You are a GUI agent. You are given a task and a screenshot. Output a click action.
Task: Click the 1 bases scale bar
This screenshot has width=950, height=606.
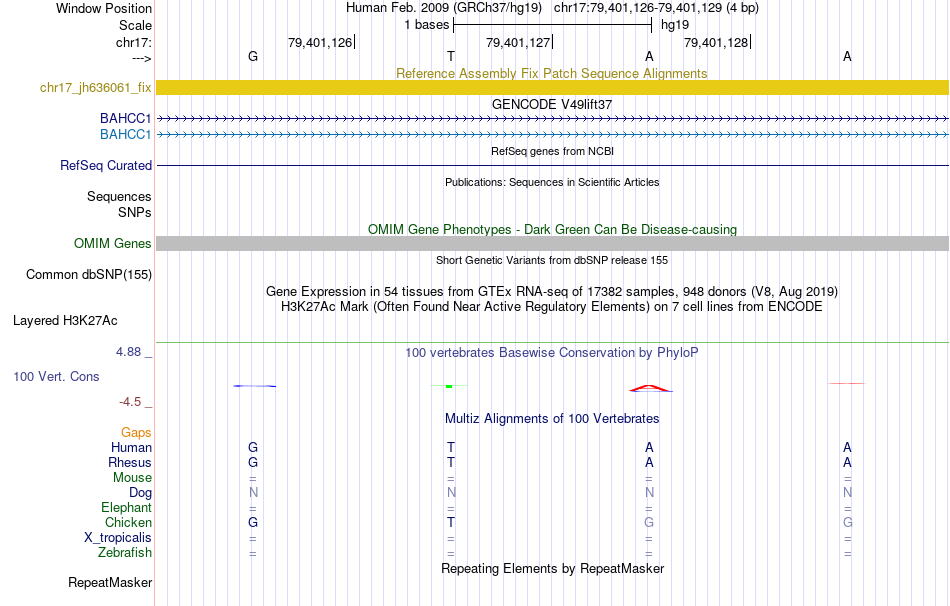tap(552, 25)
